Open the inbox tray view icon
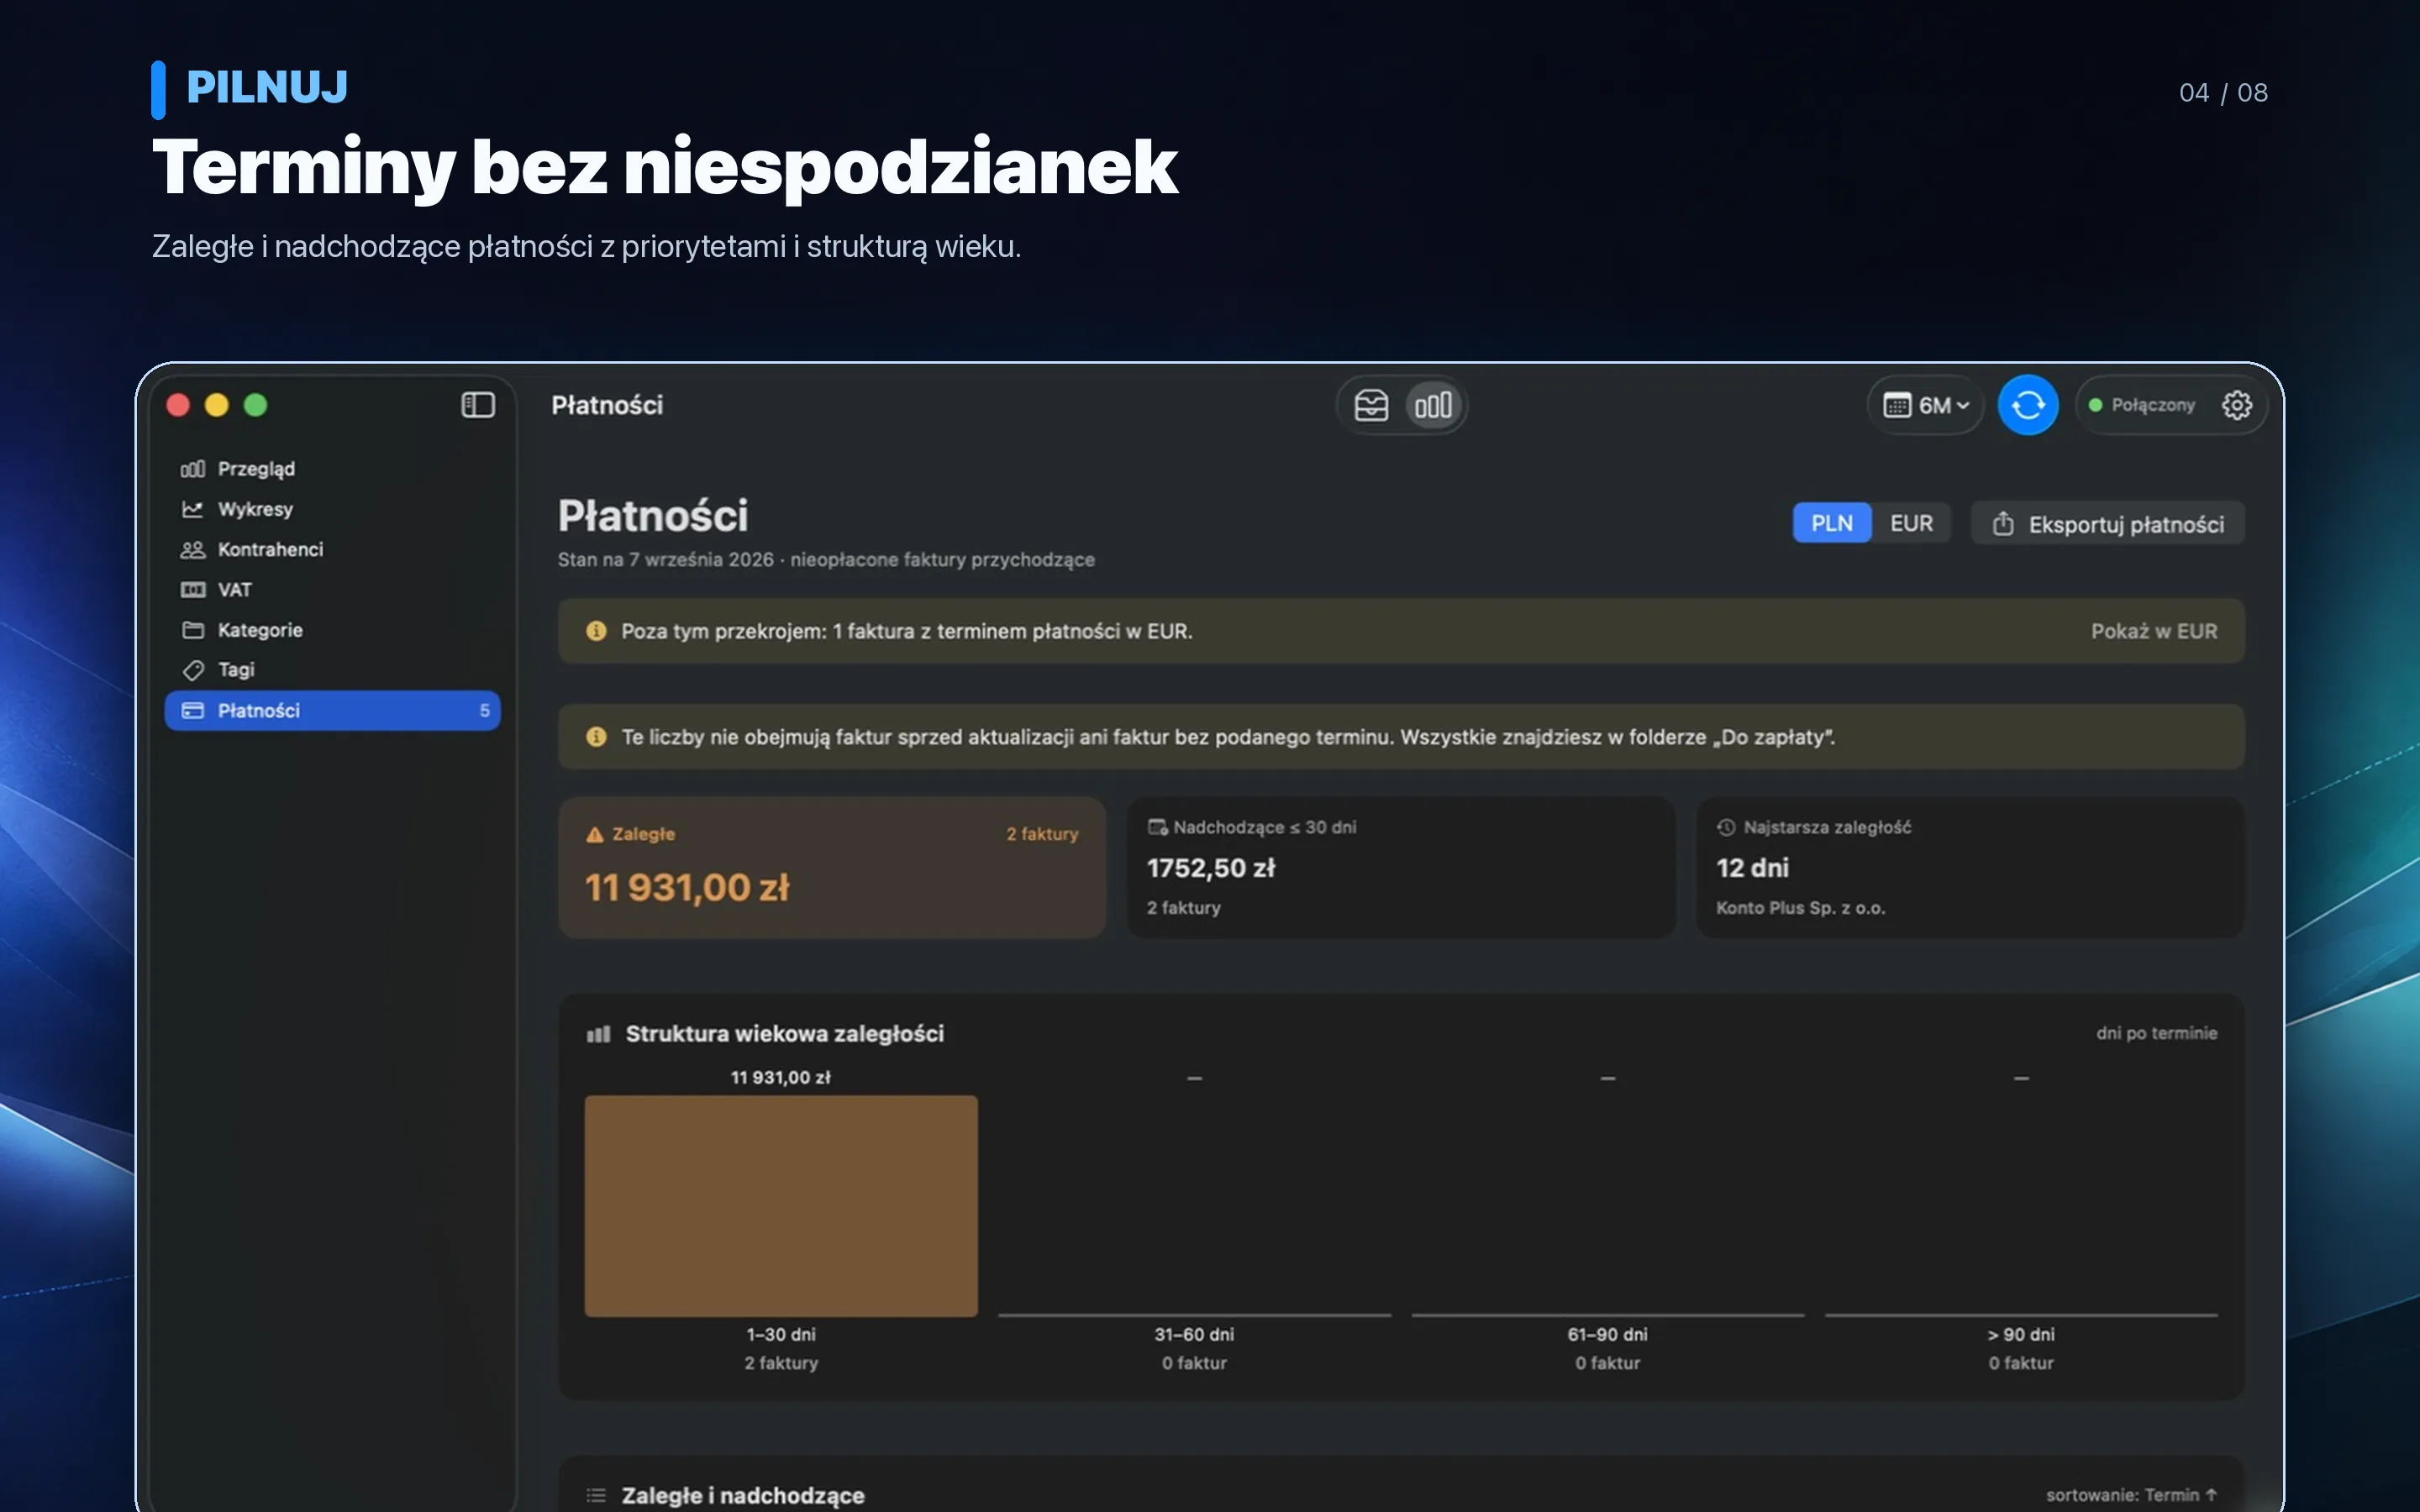Image resolution: width=2420 pixels, height=1512 pixels. pyautogui.click(x=1371, y=405)
